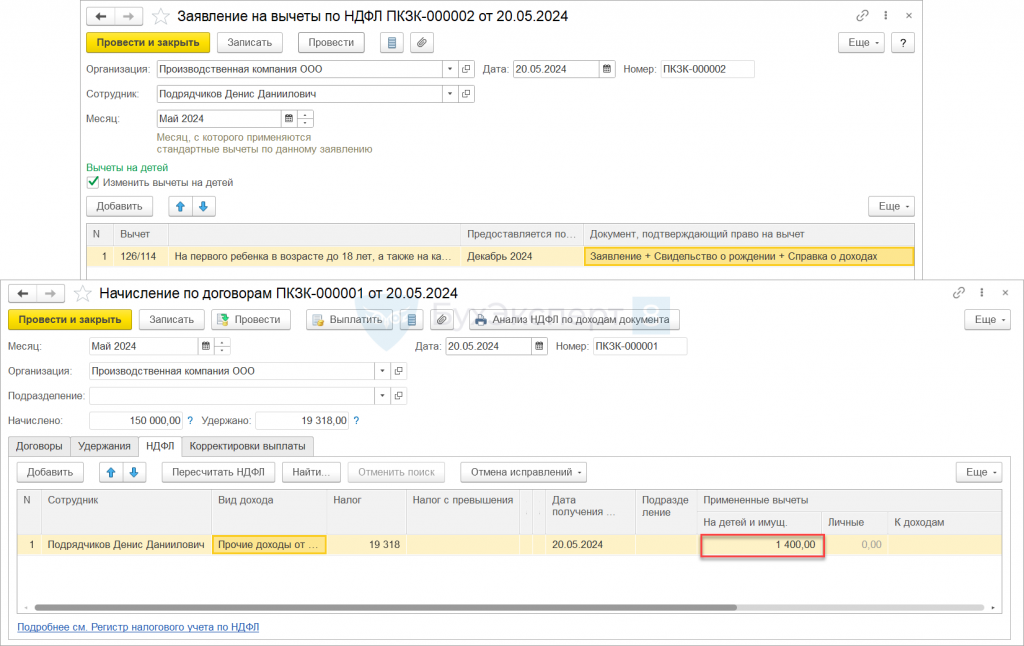Open attached files paperclip in Начисление toolbar
Image resolution: width=1024 pixels, height=646 pixels.
pos(441,320)
